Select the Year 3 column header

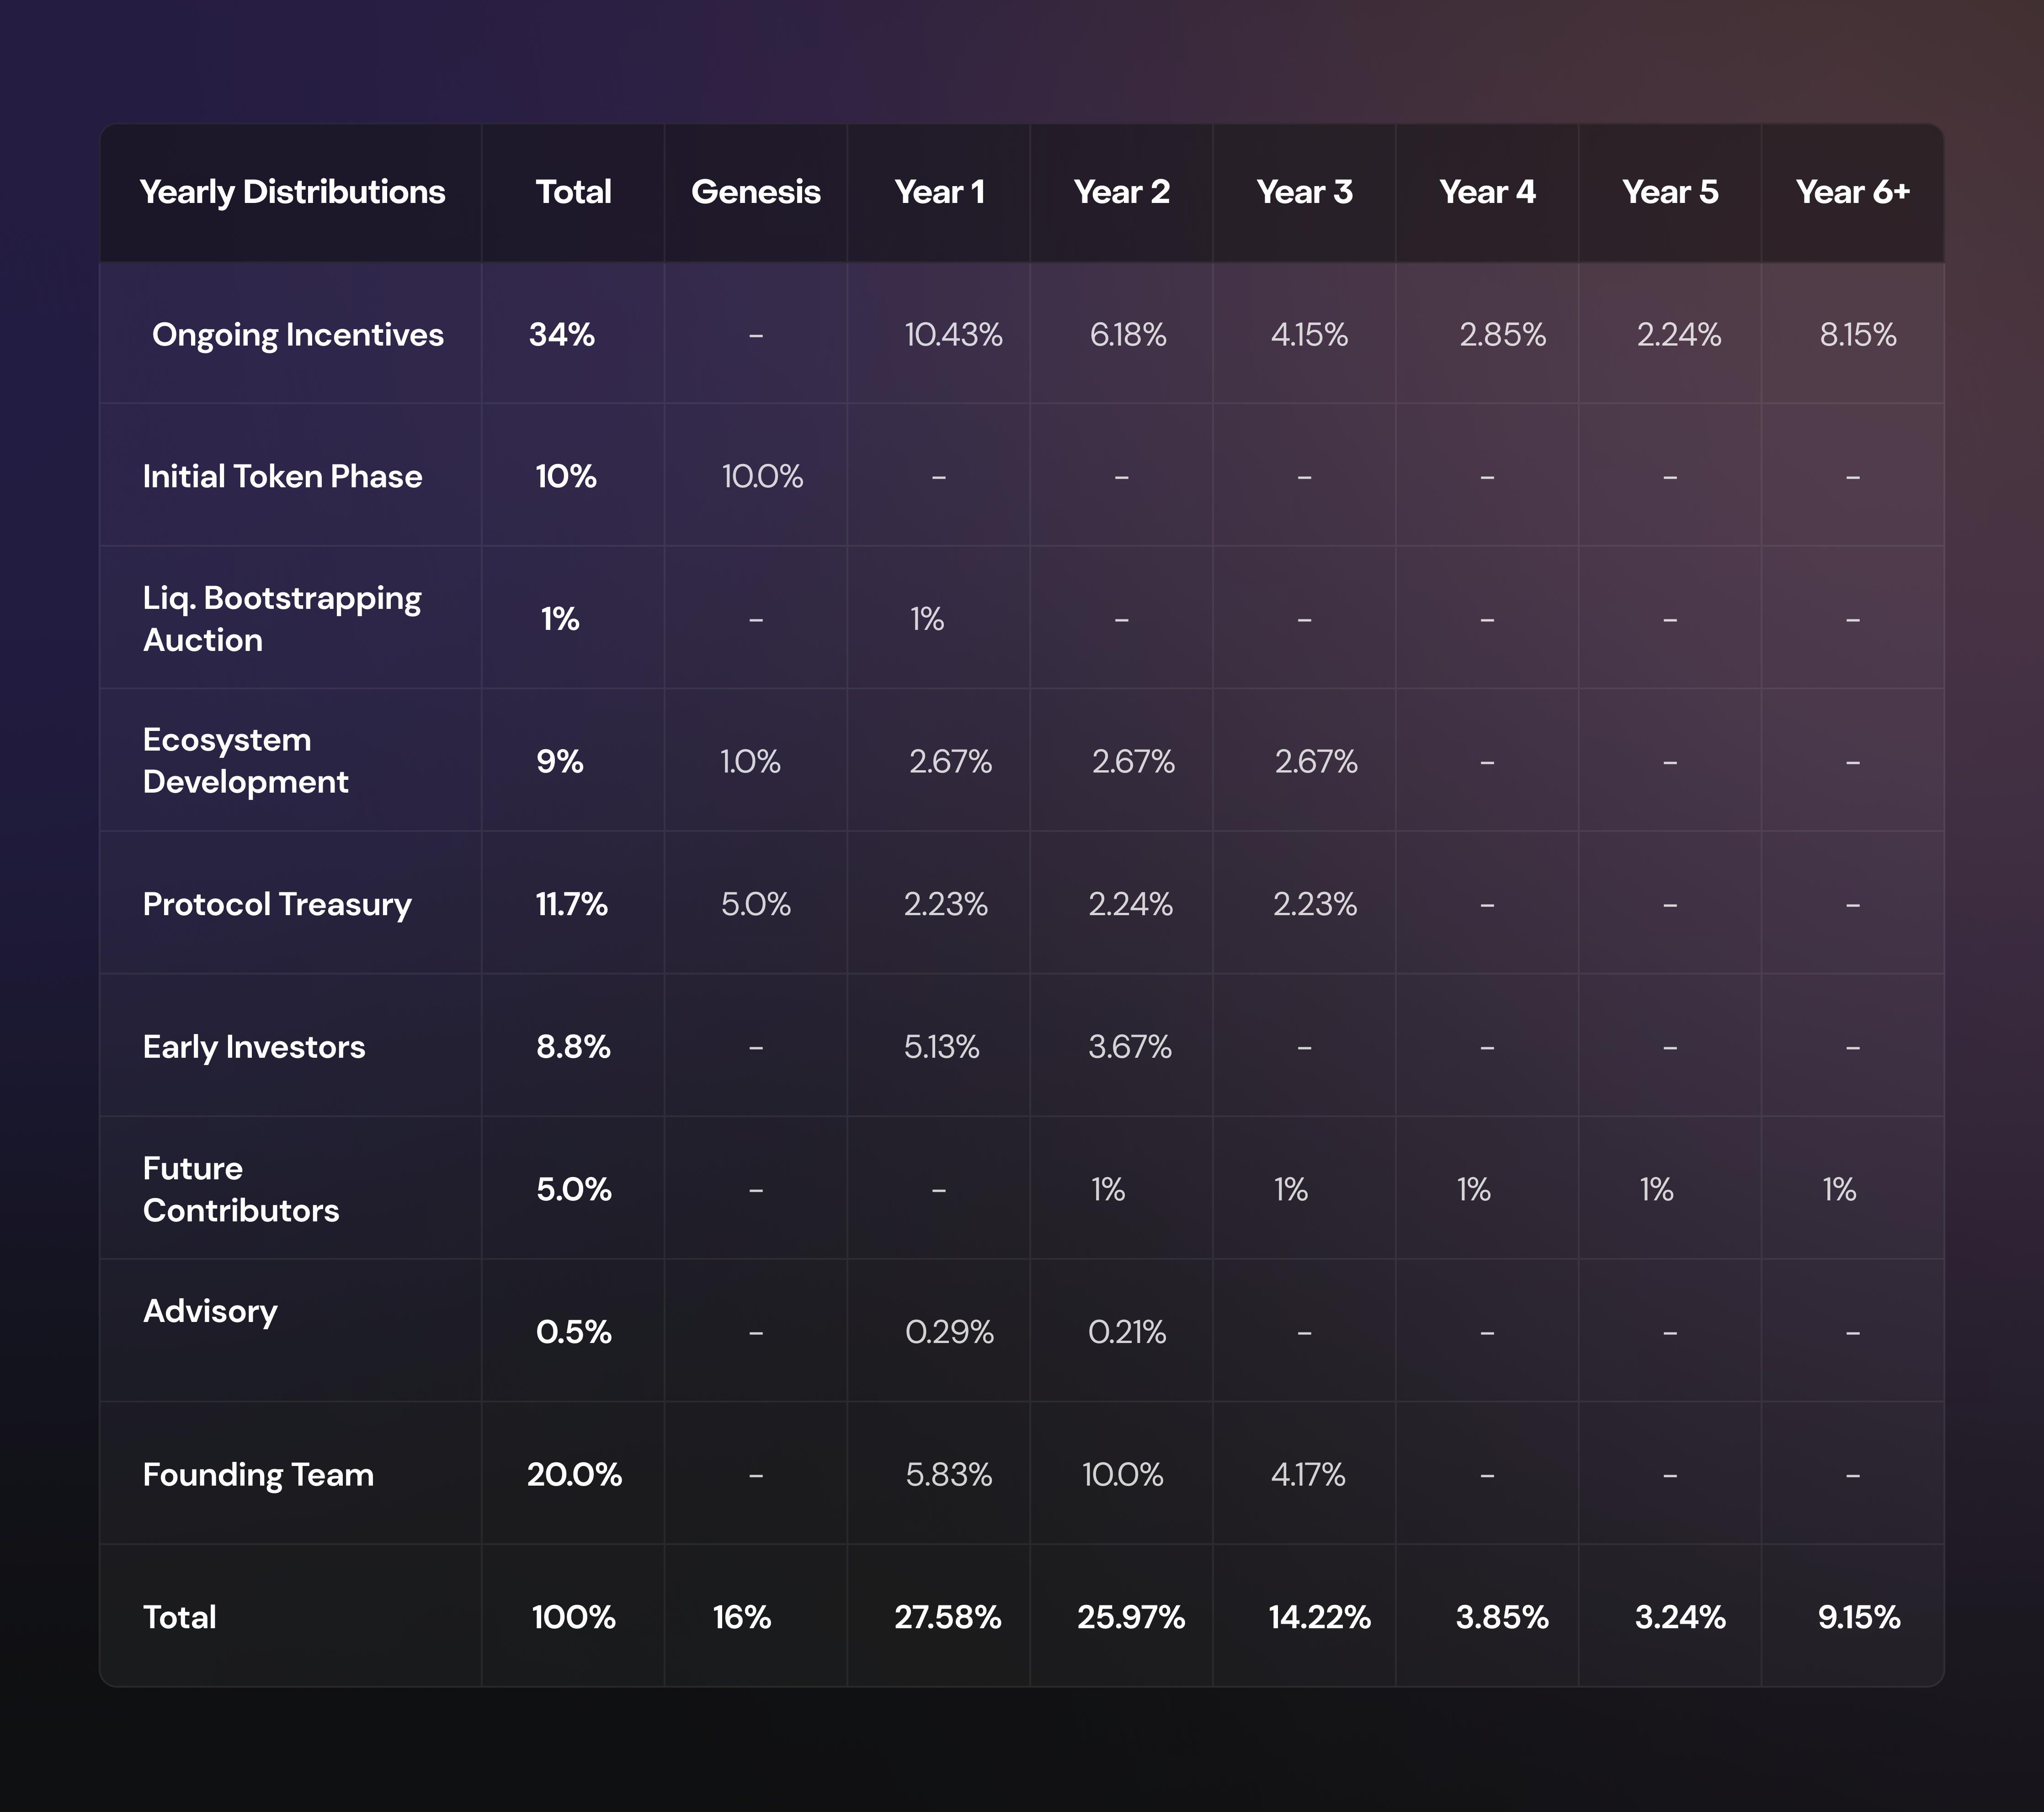1305,192
